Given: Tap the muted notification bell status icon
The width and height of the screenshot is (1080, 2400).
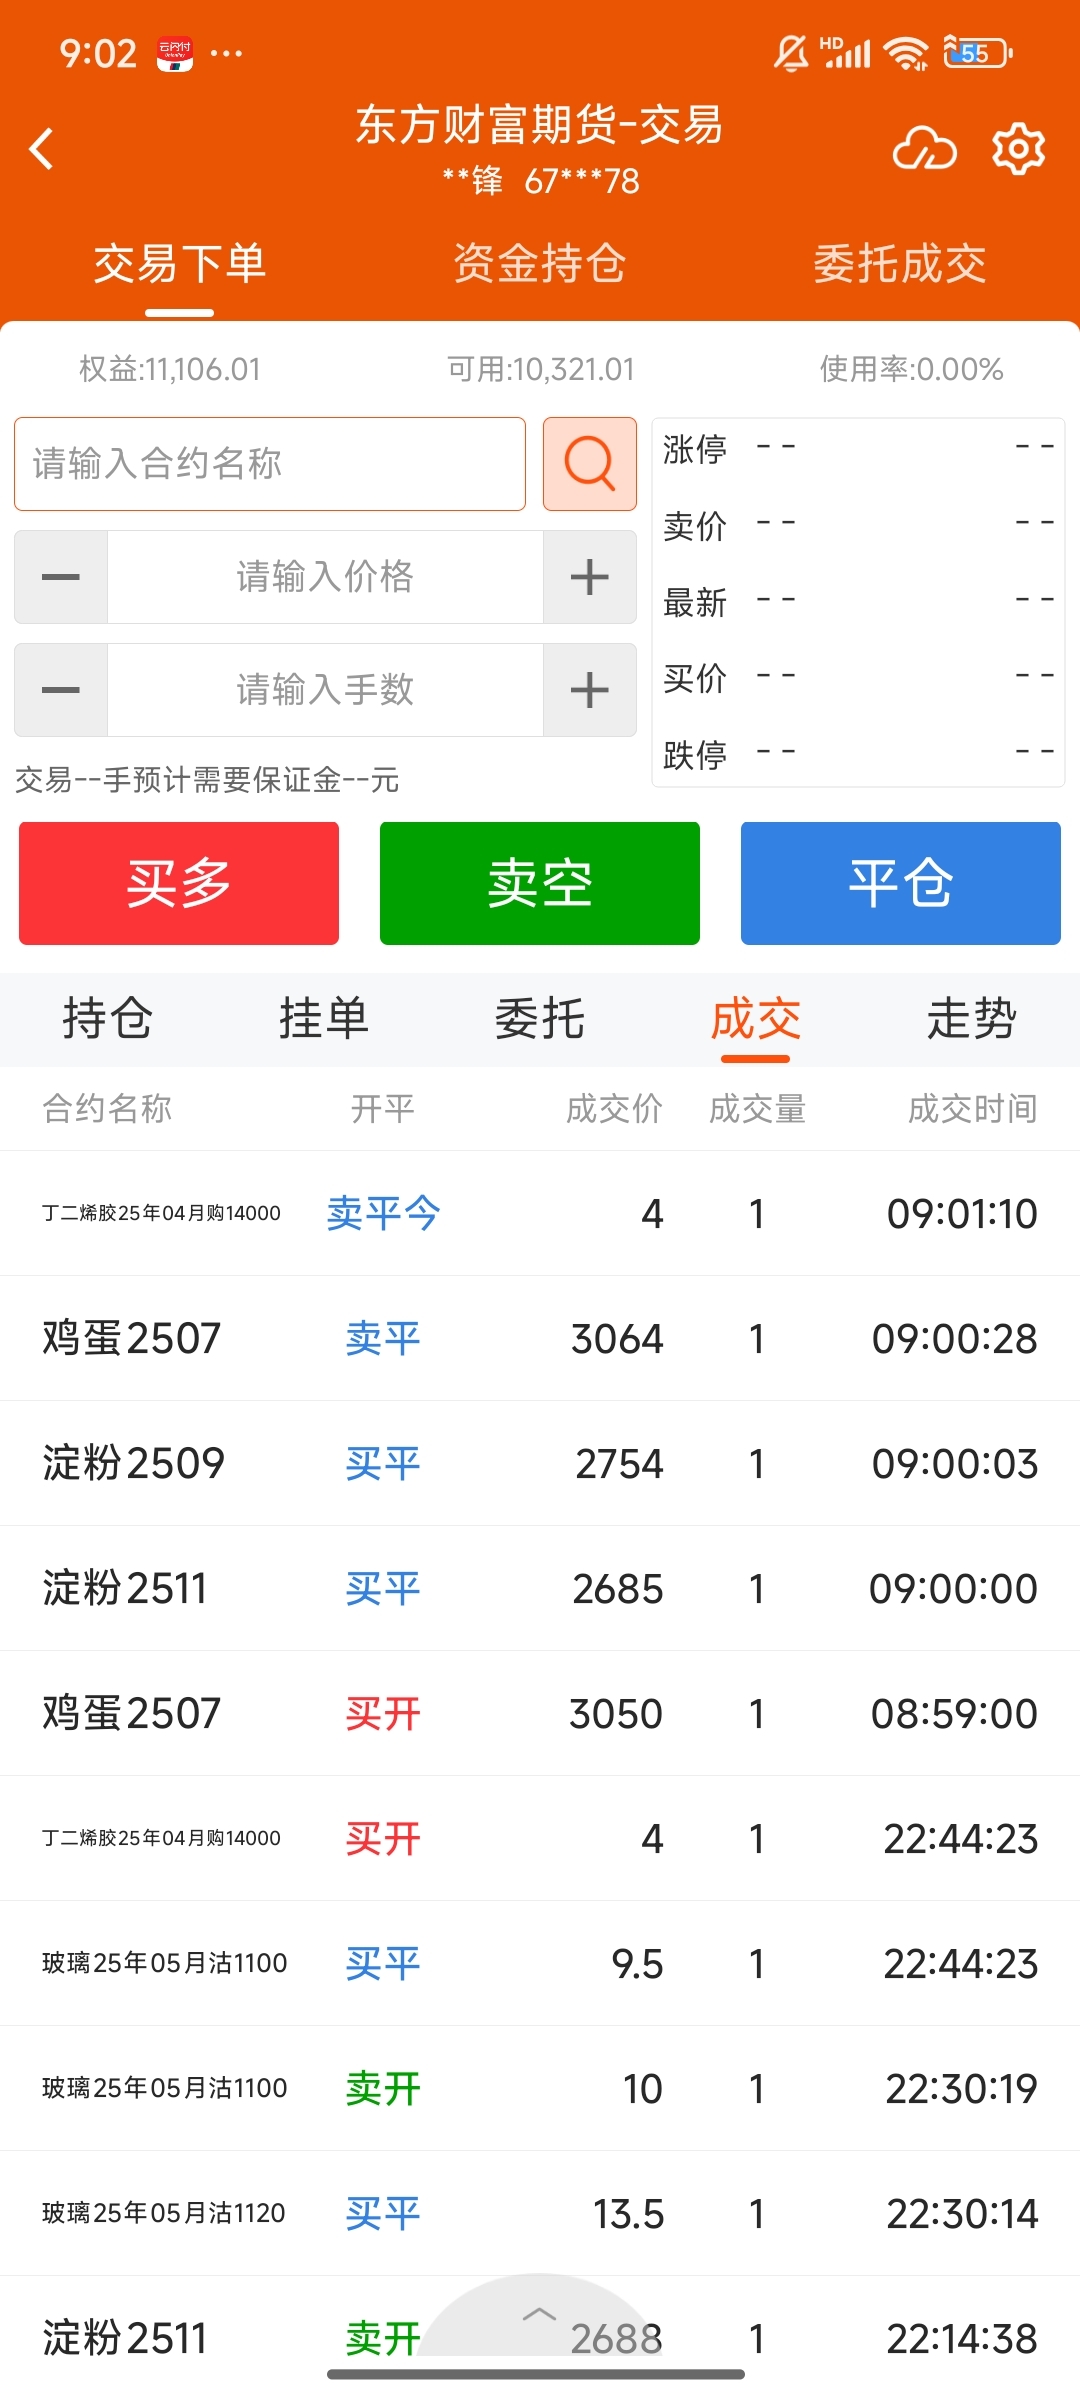Looking at the screenshot, I should pyautogui.click(x=791, y=53).
